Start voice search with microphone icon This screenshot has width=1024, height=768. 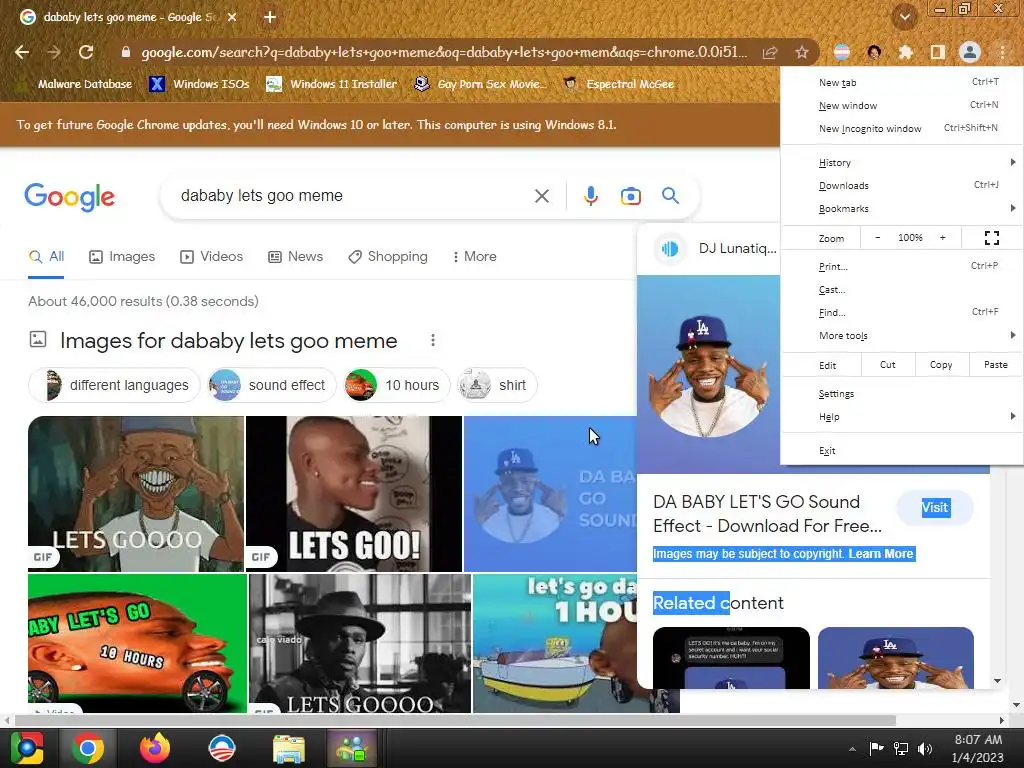coord(590,196)
